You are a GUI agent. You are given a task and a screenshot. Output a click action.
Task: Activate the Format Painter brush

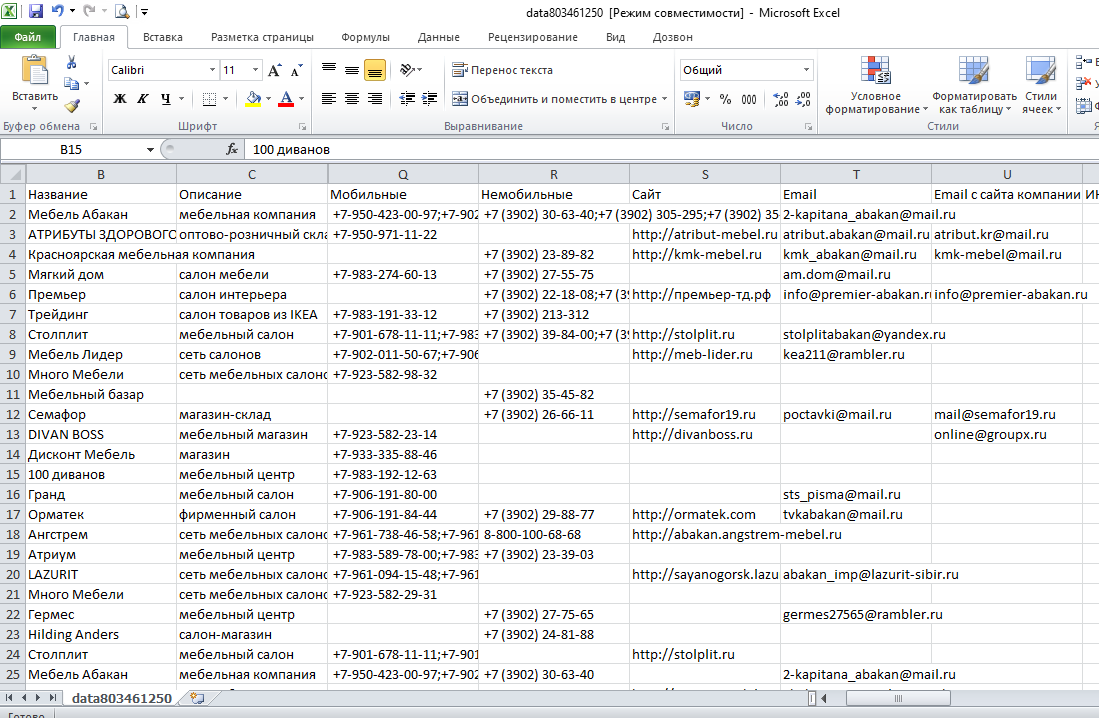(x=71, y=106)
